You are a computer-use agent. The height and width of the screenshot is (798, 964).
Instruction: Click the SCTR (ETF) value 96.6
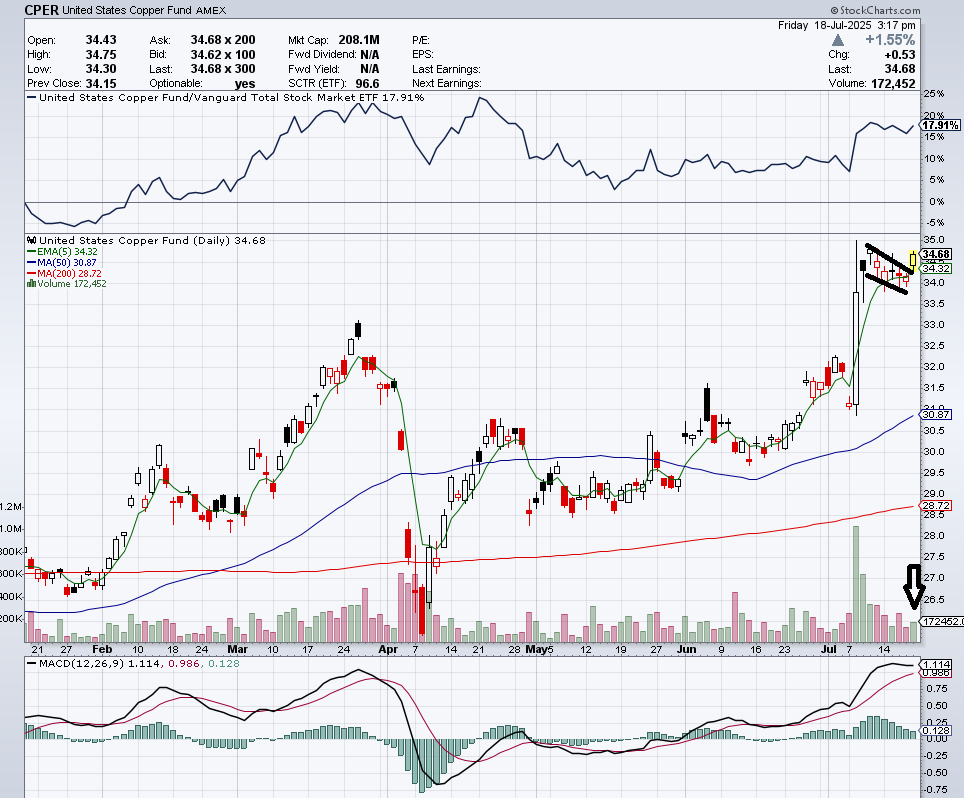[x=367, y=83]
